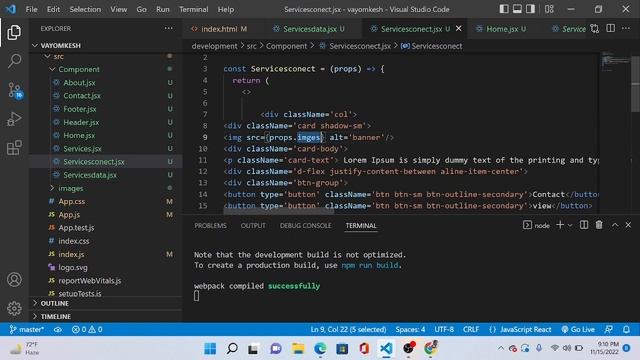
Task: Open the Accounts menu icon
Action: click(x=14, y=280)
